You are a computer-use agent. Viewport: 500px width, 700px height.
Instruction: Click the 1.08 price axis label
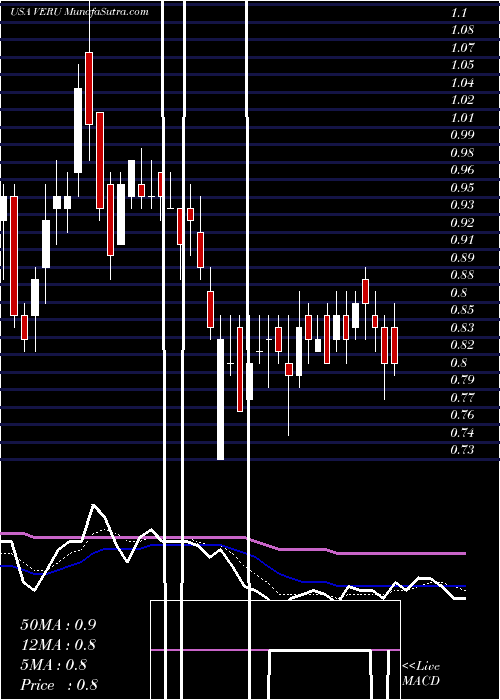point(462,30)
